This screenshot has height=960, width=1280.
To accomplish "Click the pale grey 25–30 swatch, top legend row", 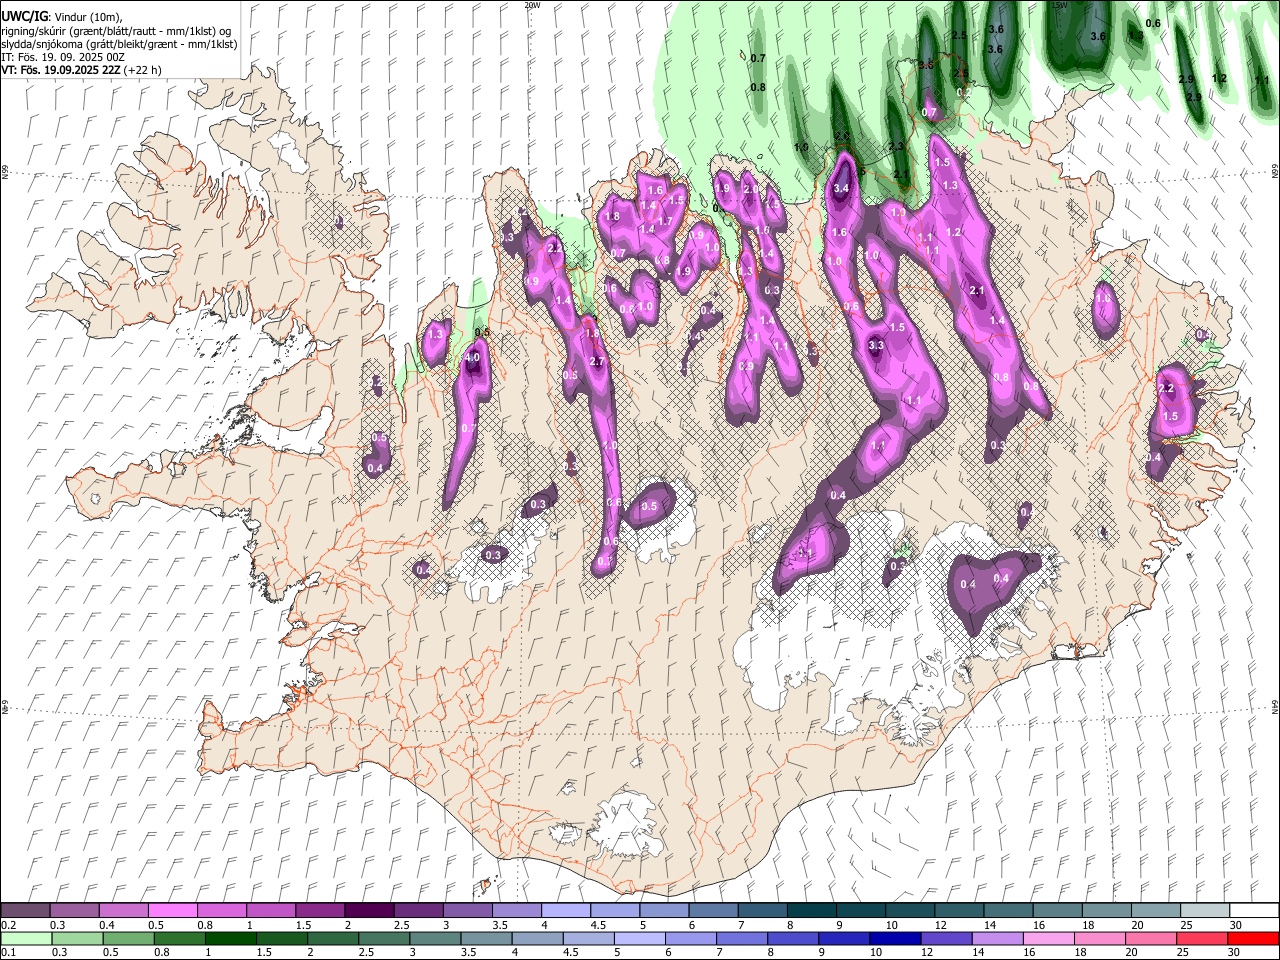I will 1204,910.
